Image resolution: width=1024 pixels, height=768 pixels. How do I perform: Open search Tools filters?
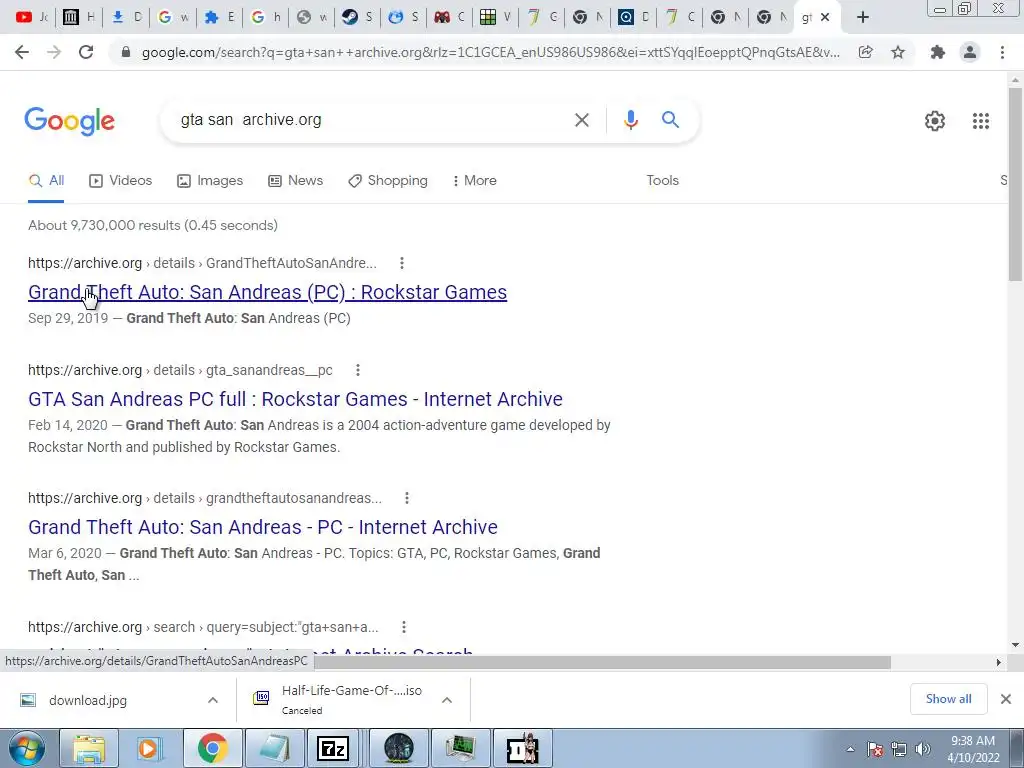(662, 181)
